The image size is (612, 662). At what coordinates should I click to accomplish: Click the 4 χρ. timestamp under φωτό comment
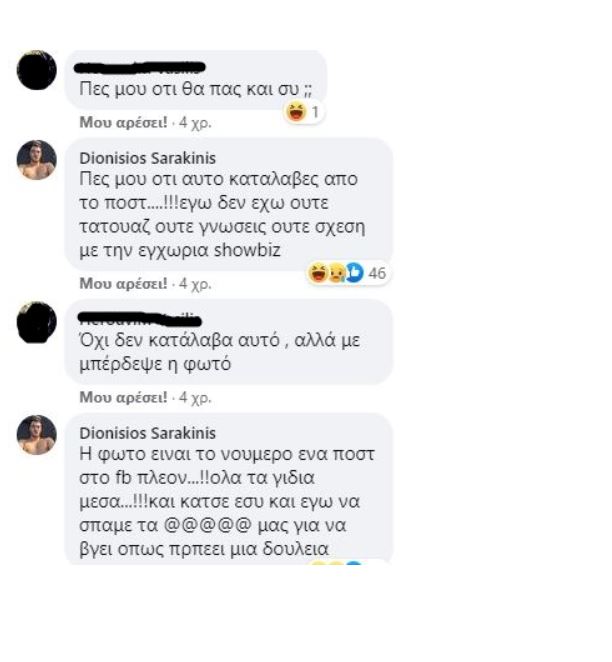(x=195, y=397)
